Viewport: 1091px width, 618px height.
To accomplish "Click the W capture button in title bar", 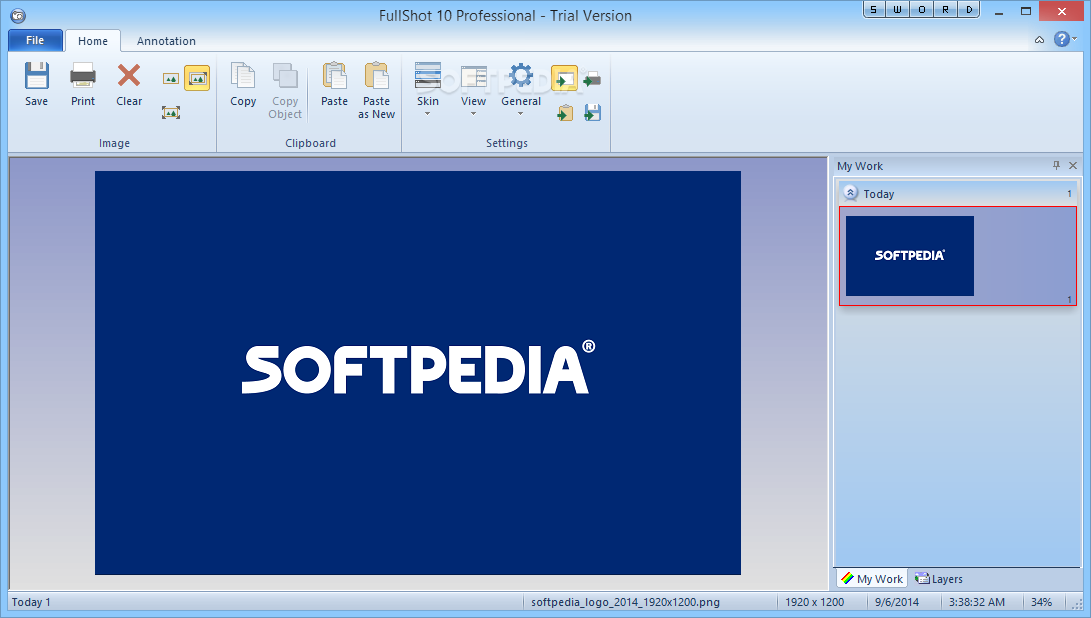I will (x=898, y=10).
